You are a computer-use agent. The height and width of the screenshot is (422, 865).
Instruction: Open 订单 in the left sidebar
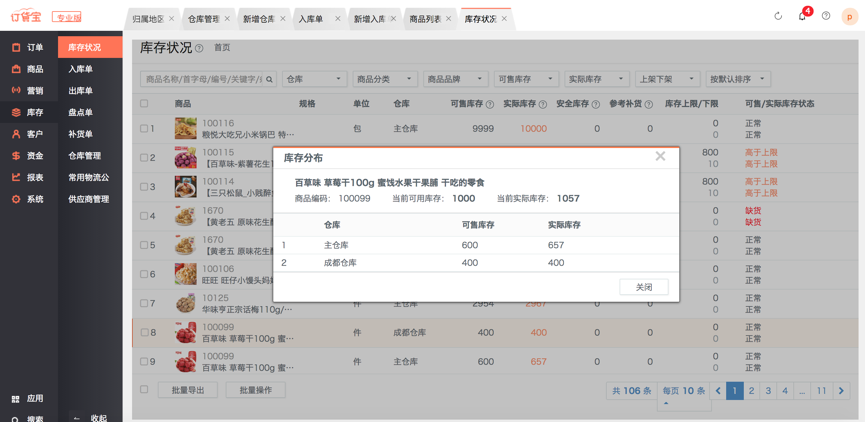(34, 47)
